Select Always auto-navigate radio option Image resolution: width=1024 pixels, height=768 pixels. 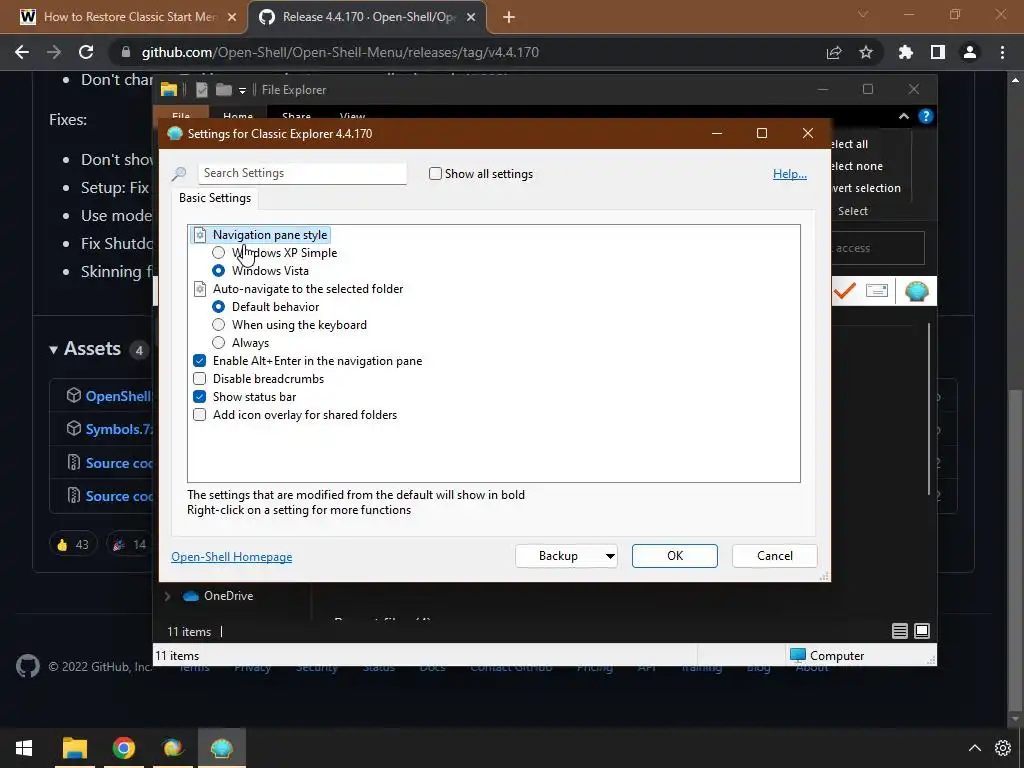click(x=219, y=343)
